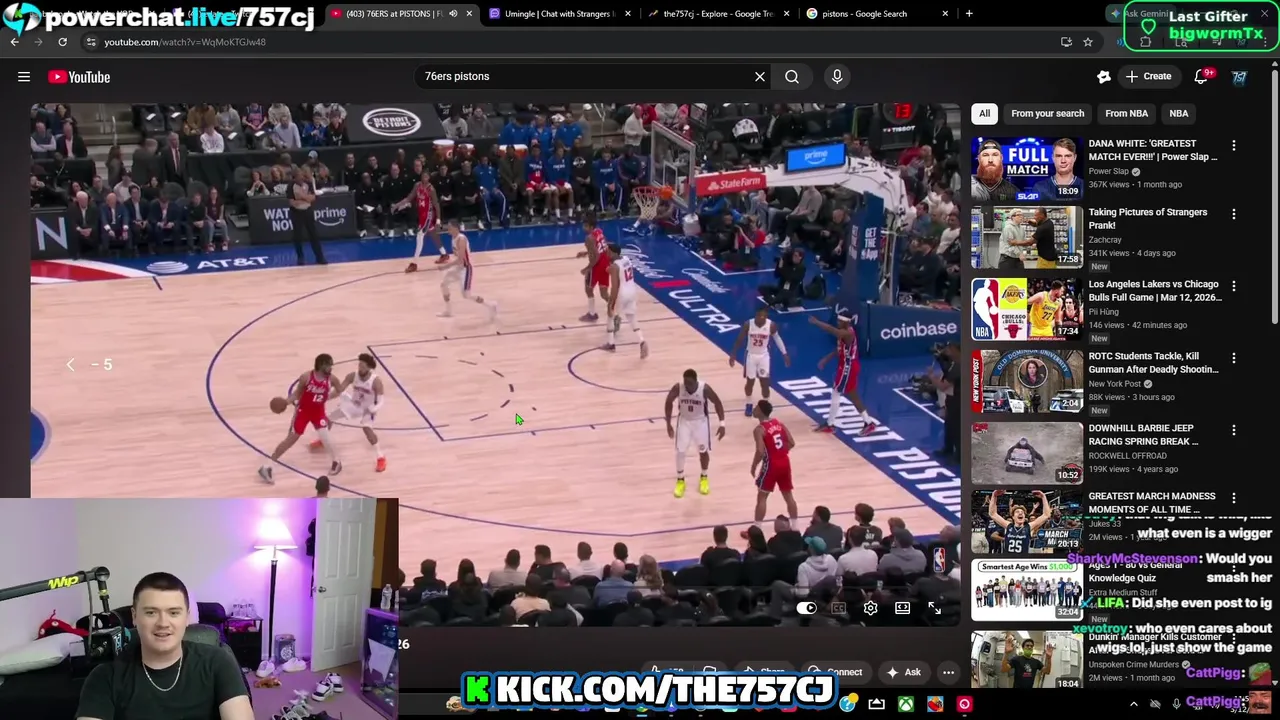
Task: Open options menu for Barbie Jeep video
Action: point(1233,430)
